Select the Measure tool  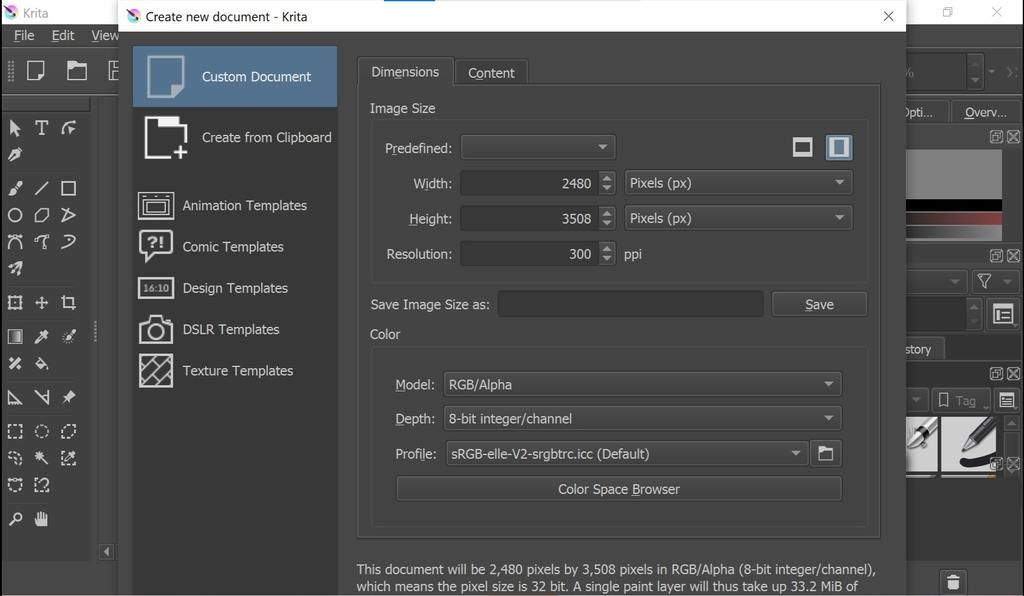(41, 397)
